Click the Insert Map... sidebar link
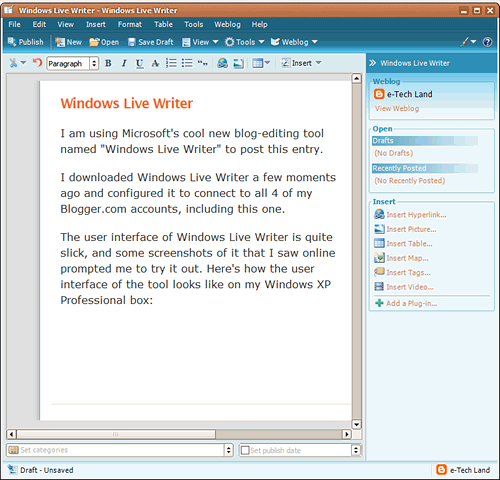This screenshot has width=500, height=480. [x=401, y=258]
